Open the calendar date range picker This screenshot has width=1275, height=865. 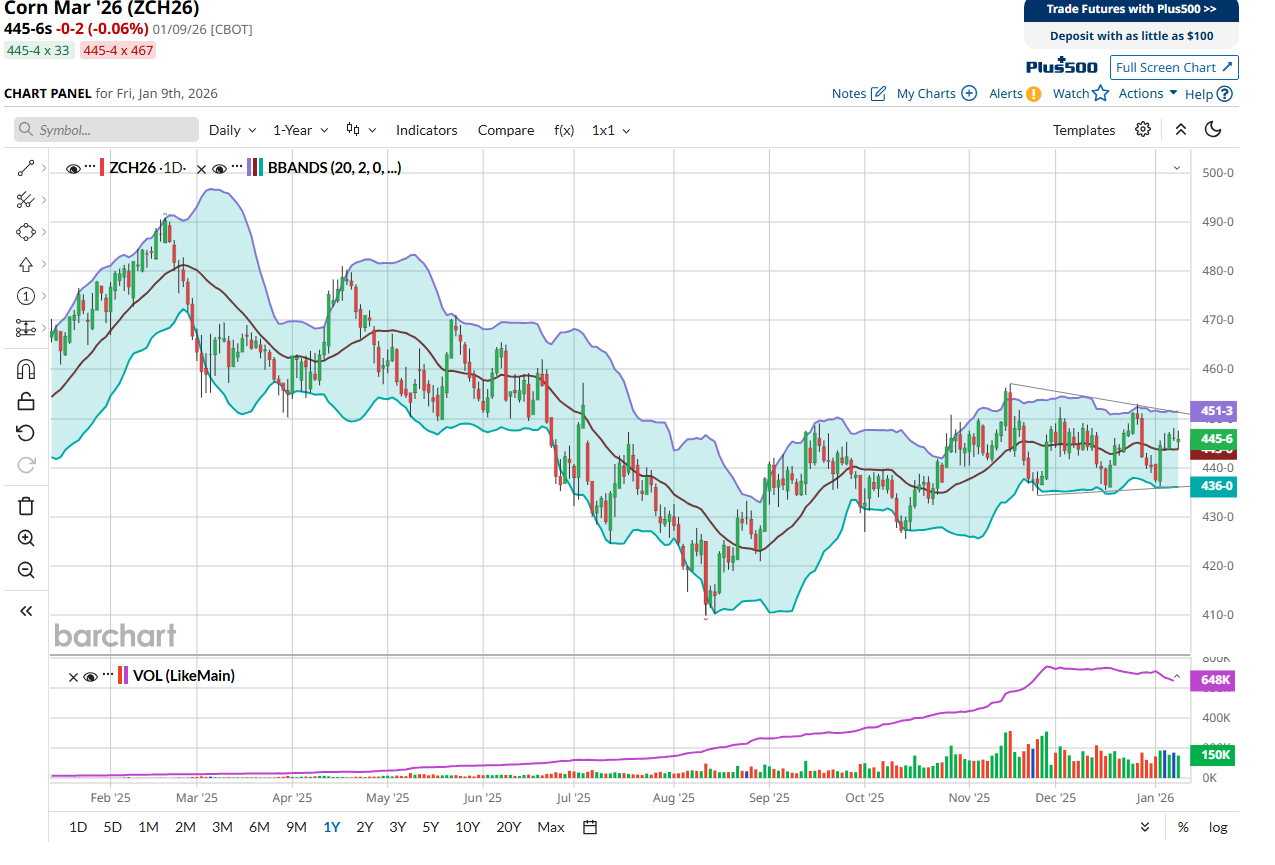tap(590, 827)
